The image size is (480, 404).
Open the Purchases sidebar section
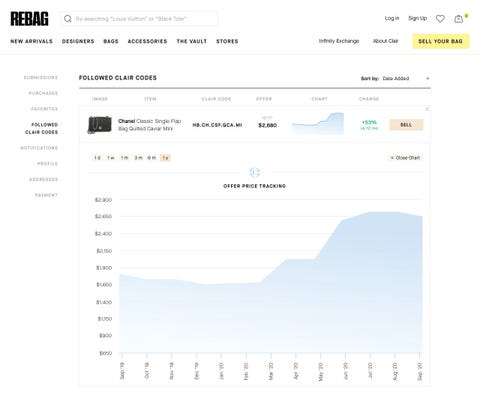point(43,93)
